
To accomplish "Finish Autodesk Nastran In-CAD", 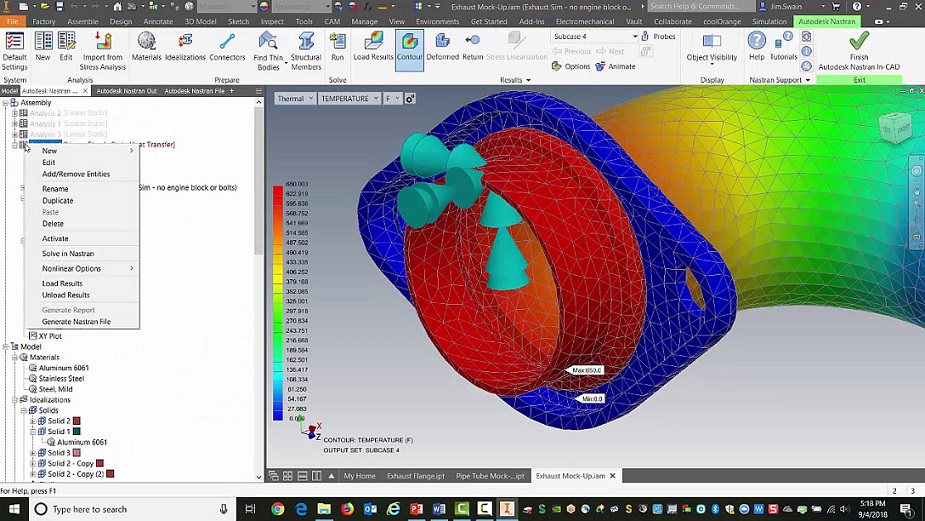I will click(859, 51).
